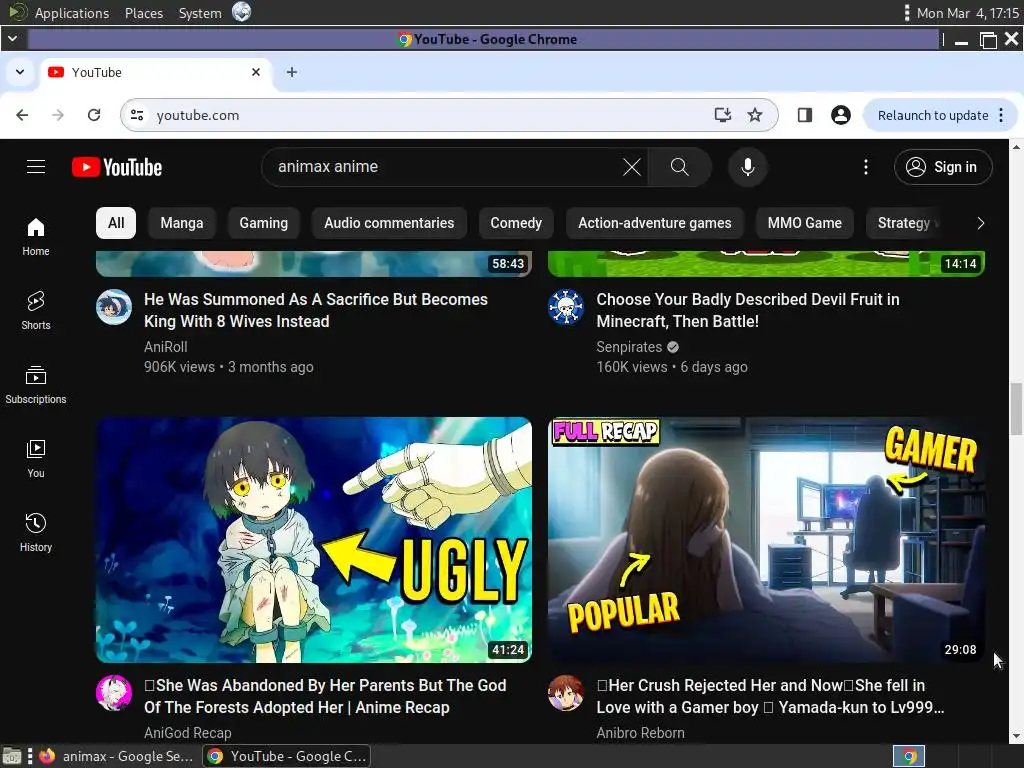Open the YouTube guide hamburger menu
Screen dimensions: 1024x768
[x=36, y=167]
